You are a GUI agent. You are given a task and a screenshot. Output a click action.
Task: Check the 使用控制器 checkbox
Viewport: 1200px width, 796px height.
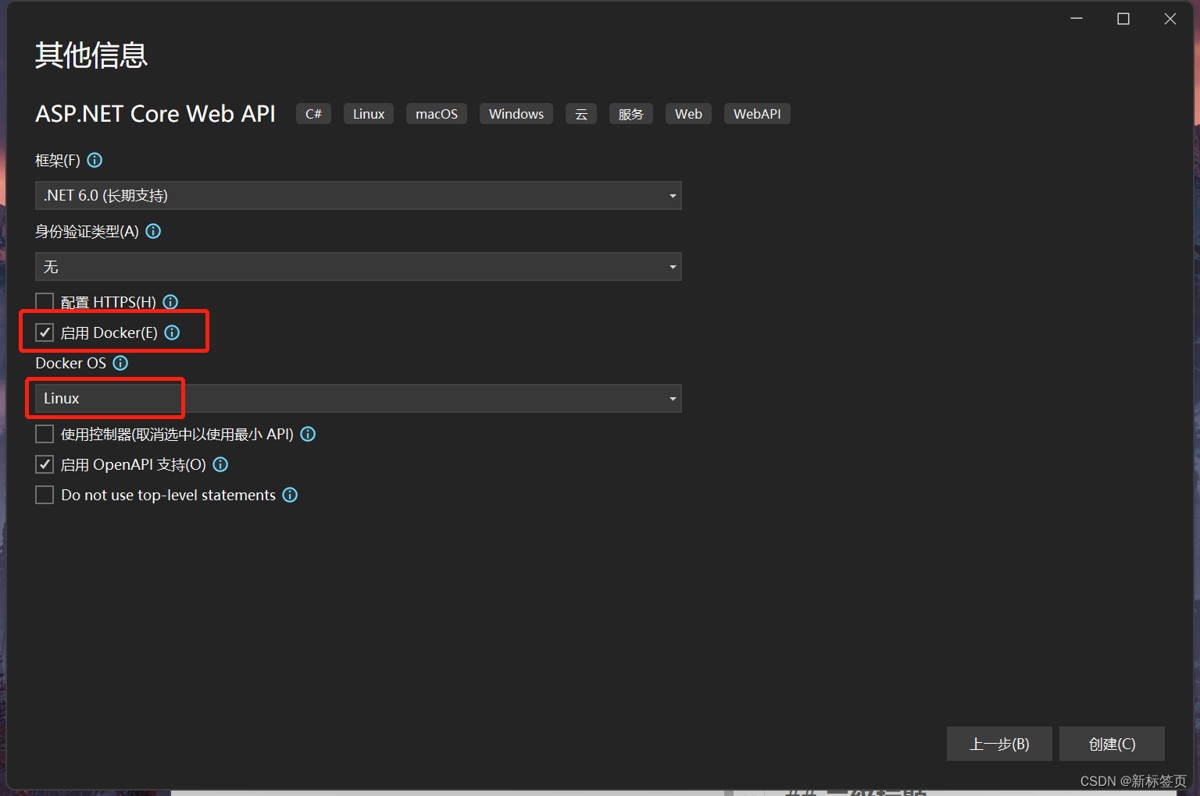click(44, 434)
